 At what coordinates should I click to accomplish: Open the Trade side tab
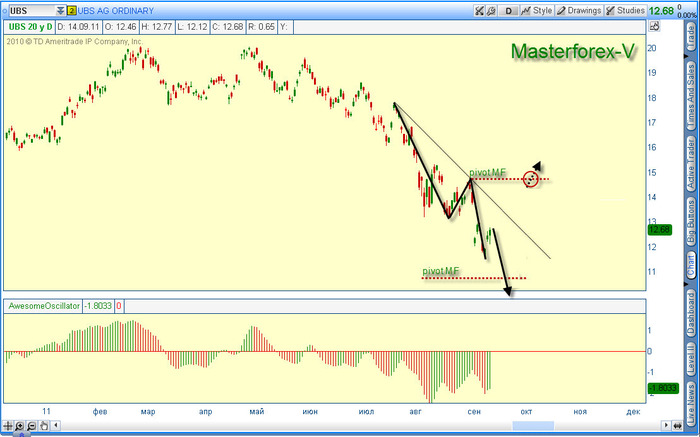pyautogui.click(x=690, y=36)
